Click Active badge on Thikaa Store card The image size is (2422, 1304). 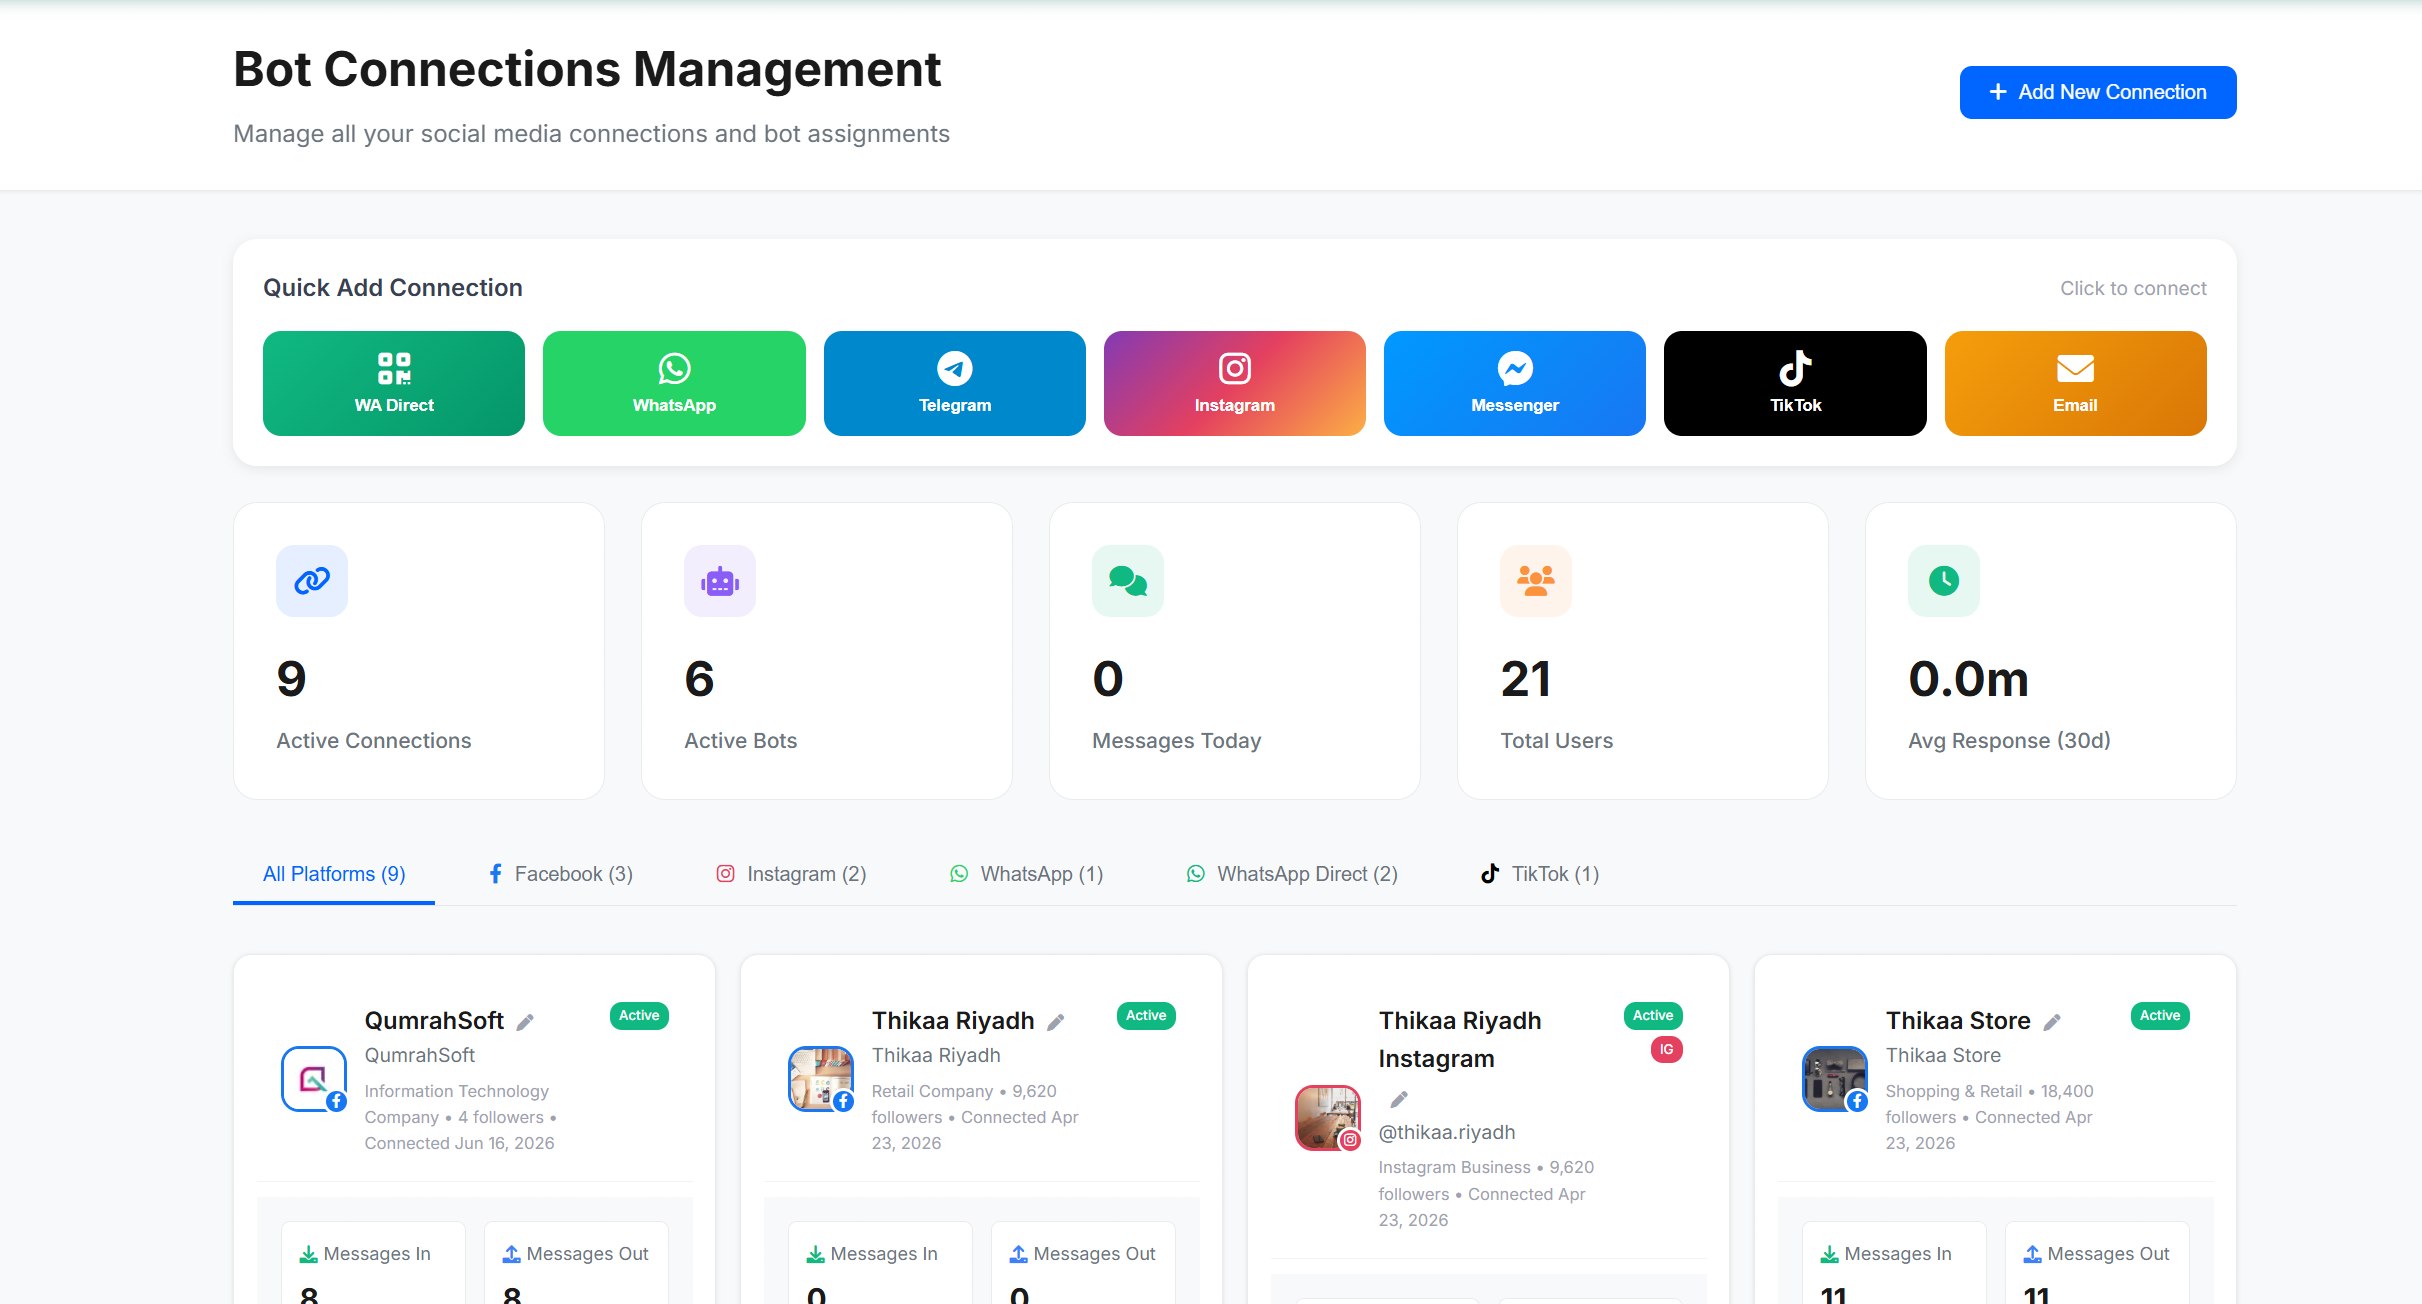pos(2160,1015)
